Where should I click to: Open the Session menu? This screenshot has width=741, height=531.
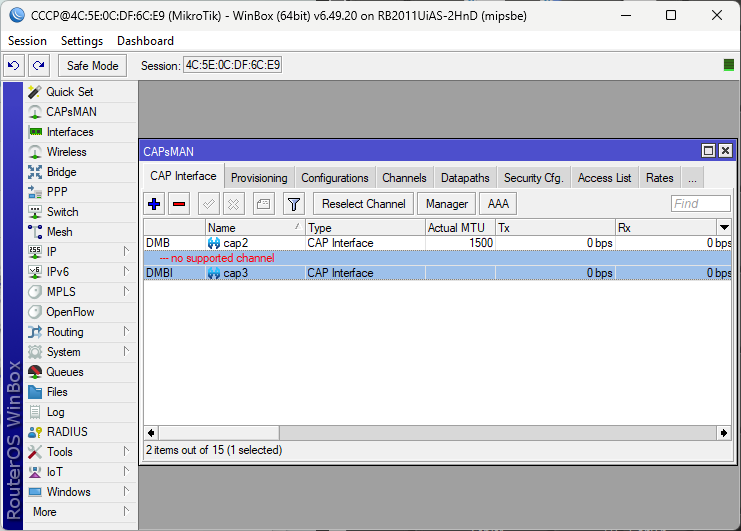pyautogui.click(x=27, y=41)
